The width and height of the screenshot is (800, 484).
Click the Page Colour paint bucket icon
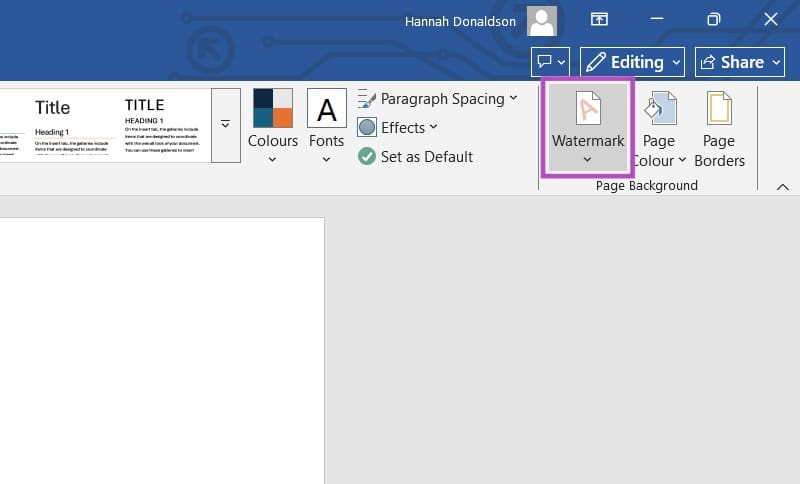click(659, 109)
